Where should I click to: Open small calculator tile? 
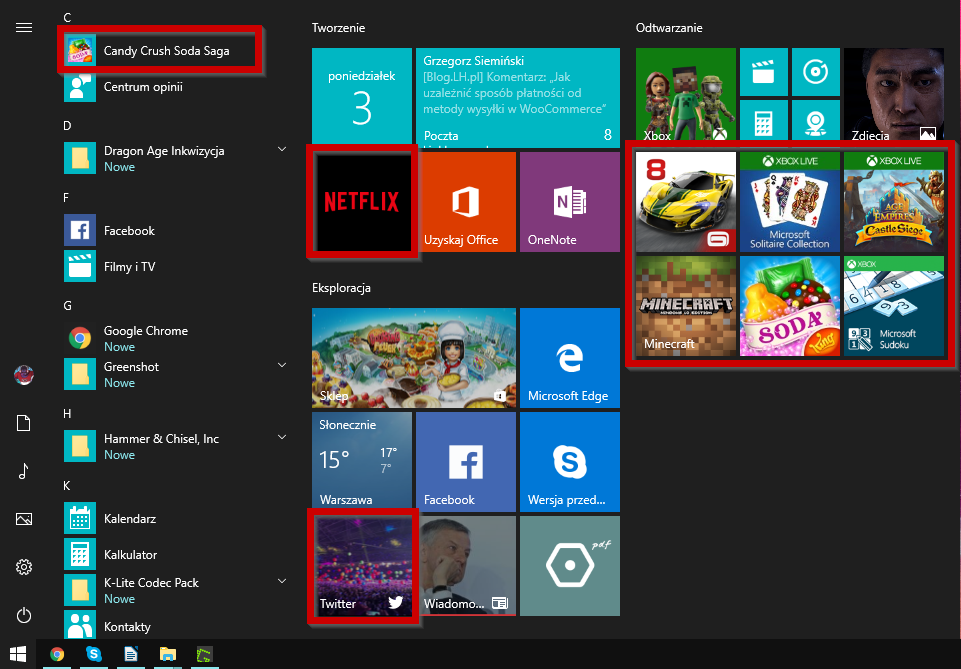[x=764, y=124]
